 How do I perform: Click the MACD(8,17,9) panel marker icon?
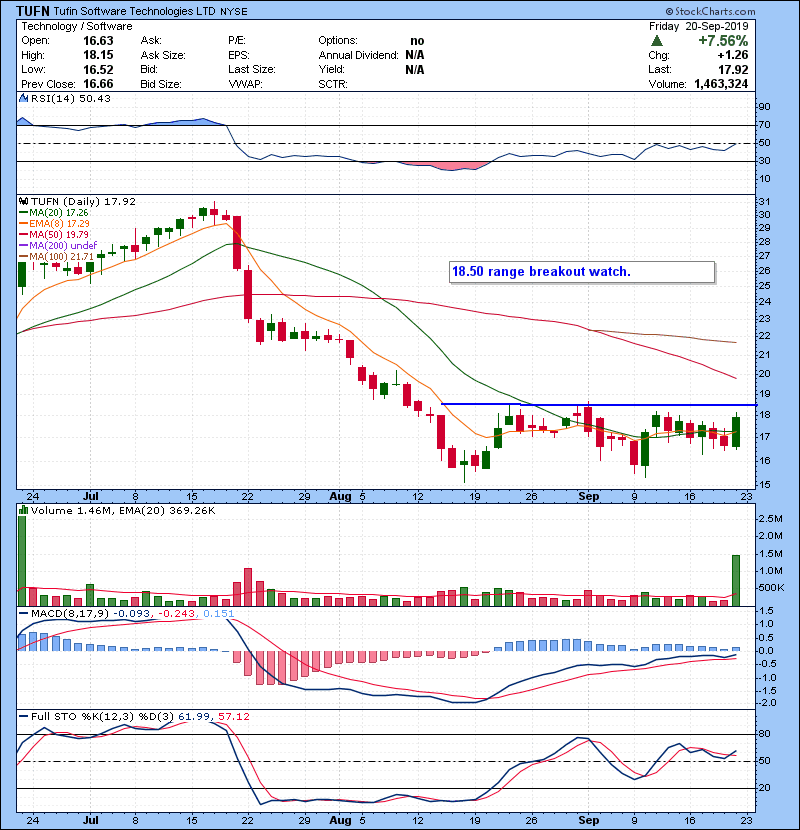click(x=21, y=613)
